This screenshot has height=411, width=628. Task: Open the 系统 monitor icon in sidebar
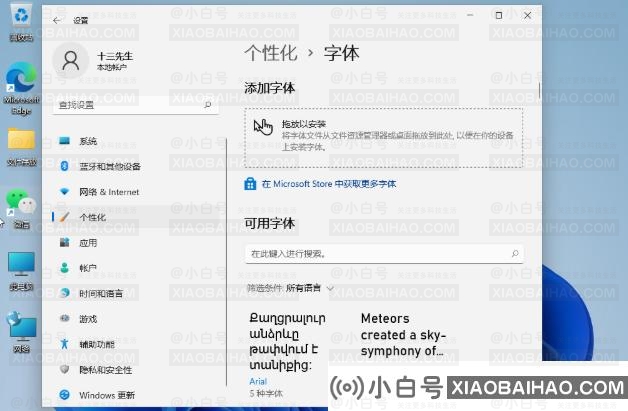[64, 141]
